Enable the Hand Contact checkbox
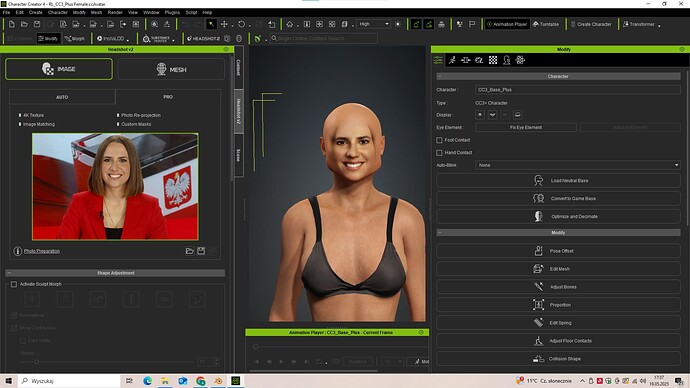 tap(439, 153)
